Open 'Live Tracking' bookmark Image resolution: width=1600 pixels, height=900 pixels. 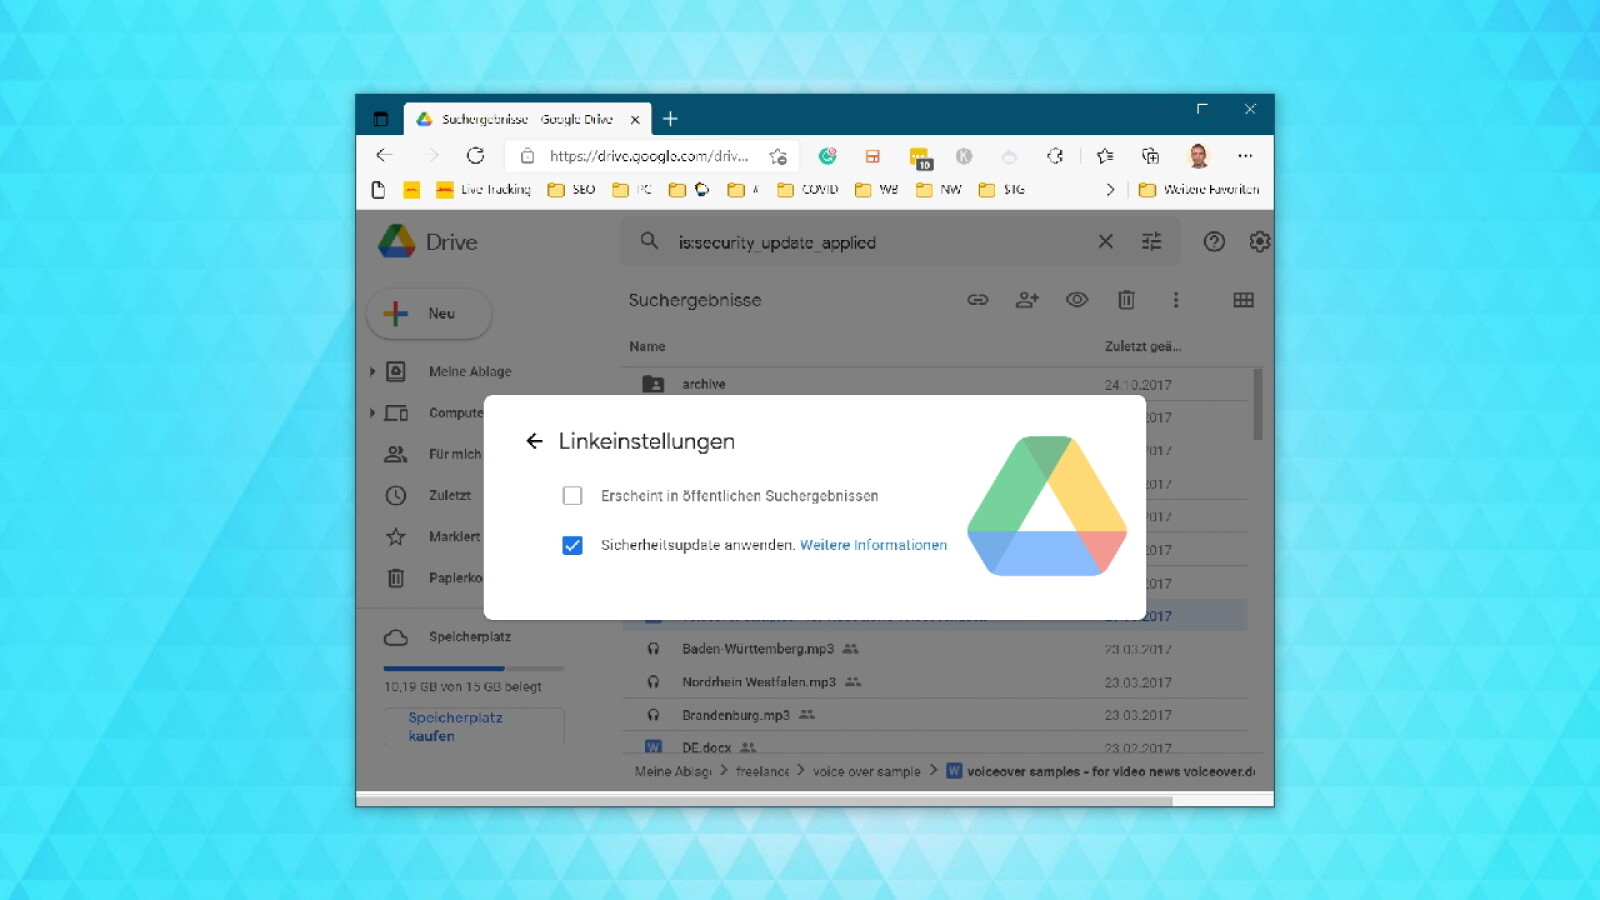click(x=483, y=189)
